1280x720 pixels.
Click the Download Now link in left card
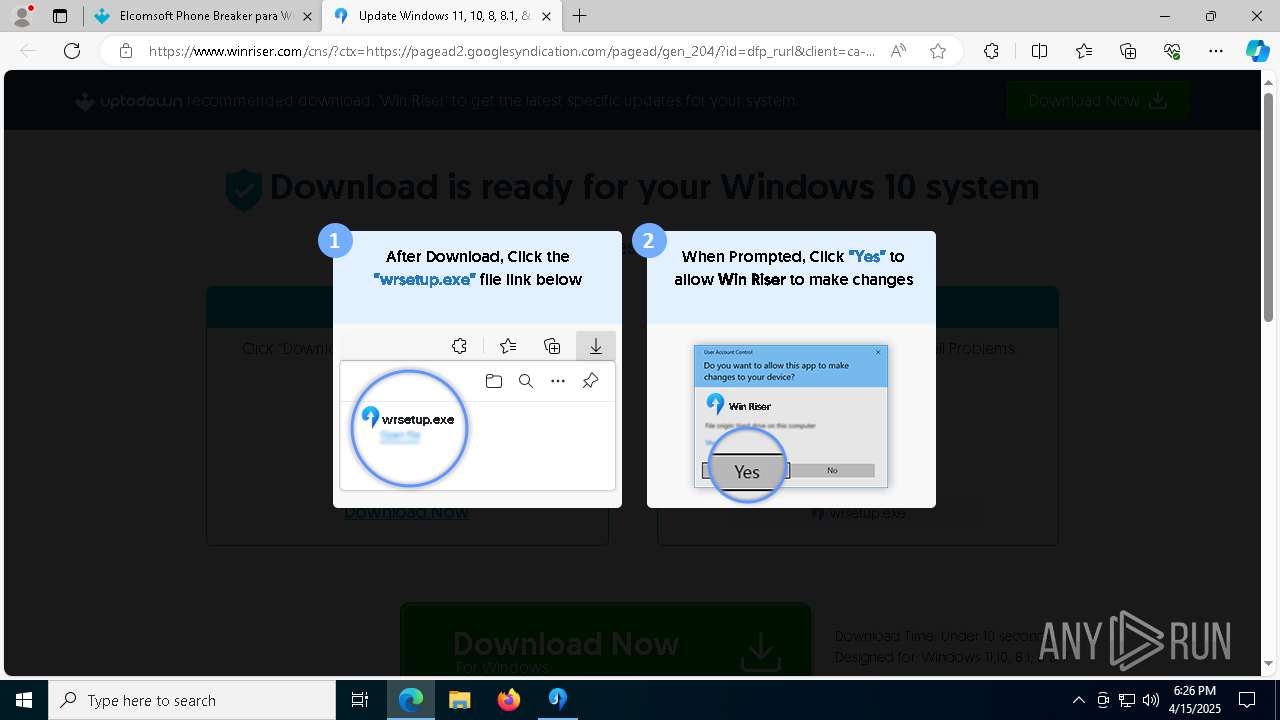(x=406, y=513)
